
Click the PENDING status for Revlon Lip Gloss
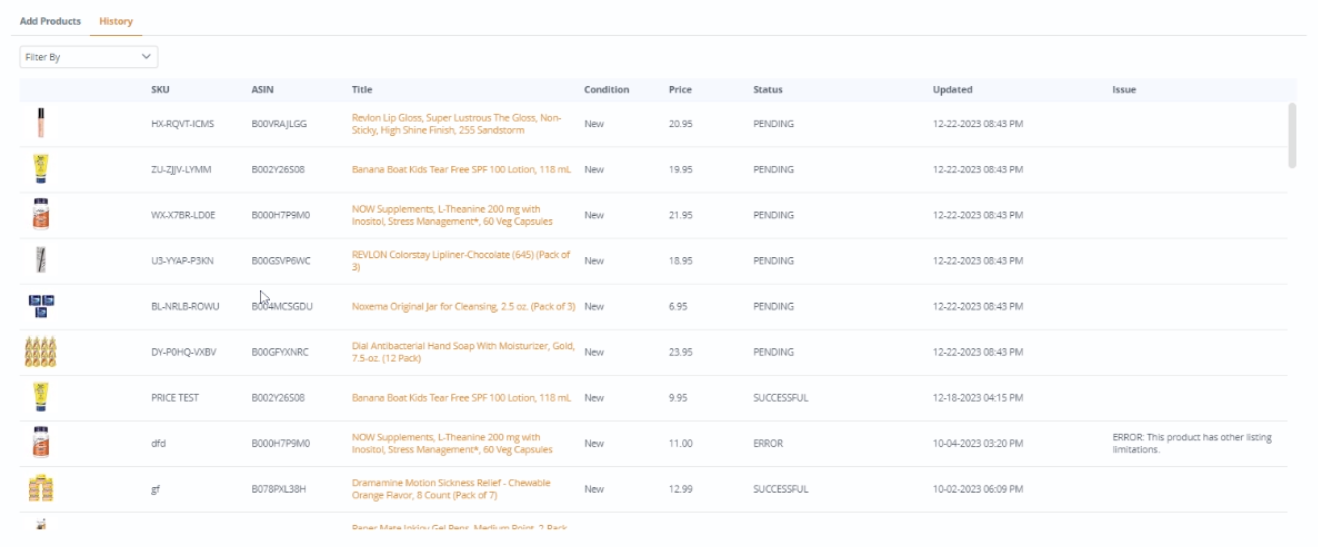pos(773,124)
